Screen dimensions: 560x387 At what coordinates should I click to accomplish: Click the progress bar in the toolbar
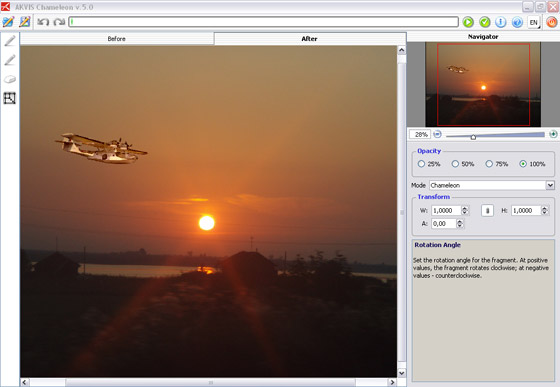264,22
